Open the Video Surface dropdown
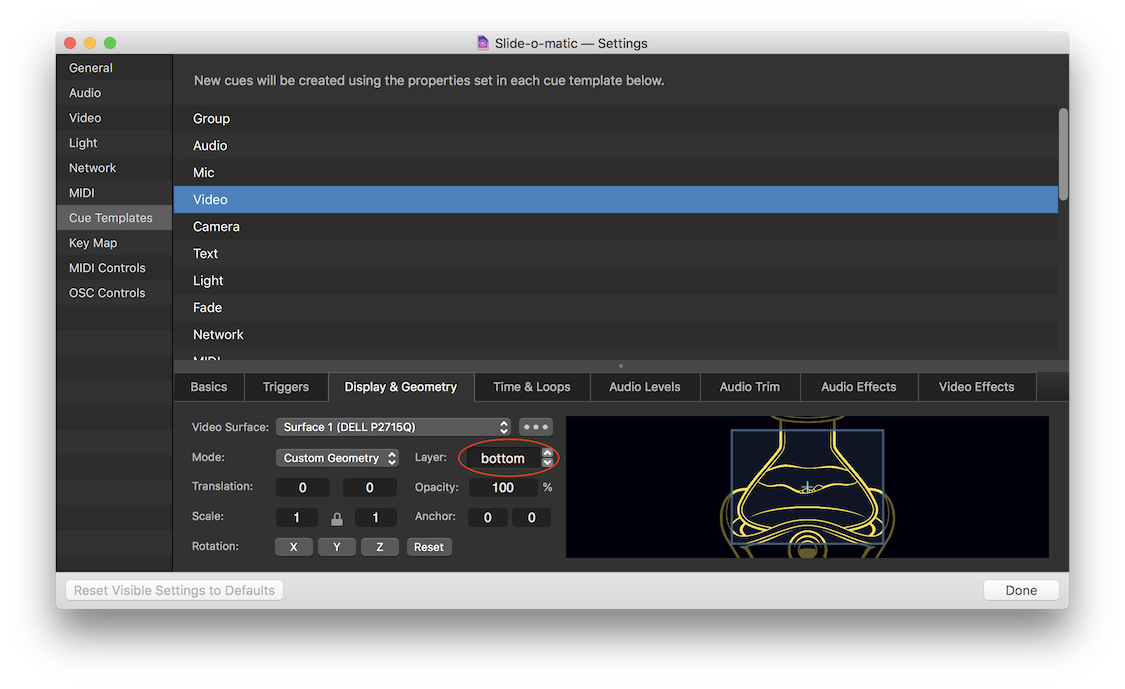This screenshot has height=689, width=1125. [x=393, y=427]
